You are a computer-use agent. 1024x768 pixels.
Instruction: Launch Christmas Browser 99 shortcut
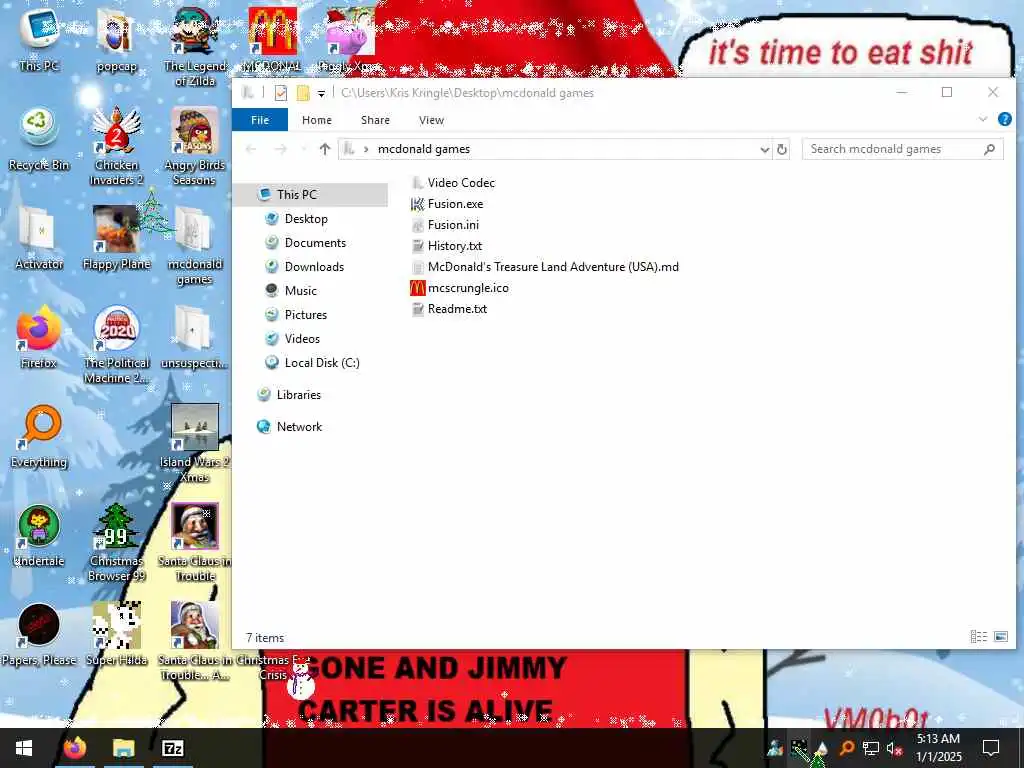(x=116, y=542)
